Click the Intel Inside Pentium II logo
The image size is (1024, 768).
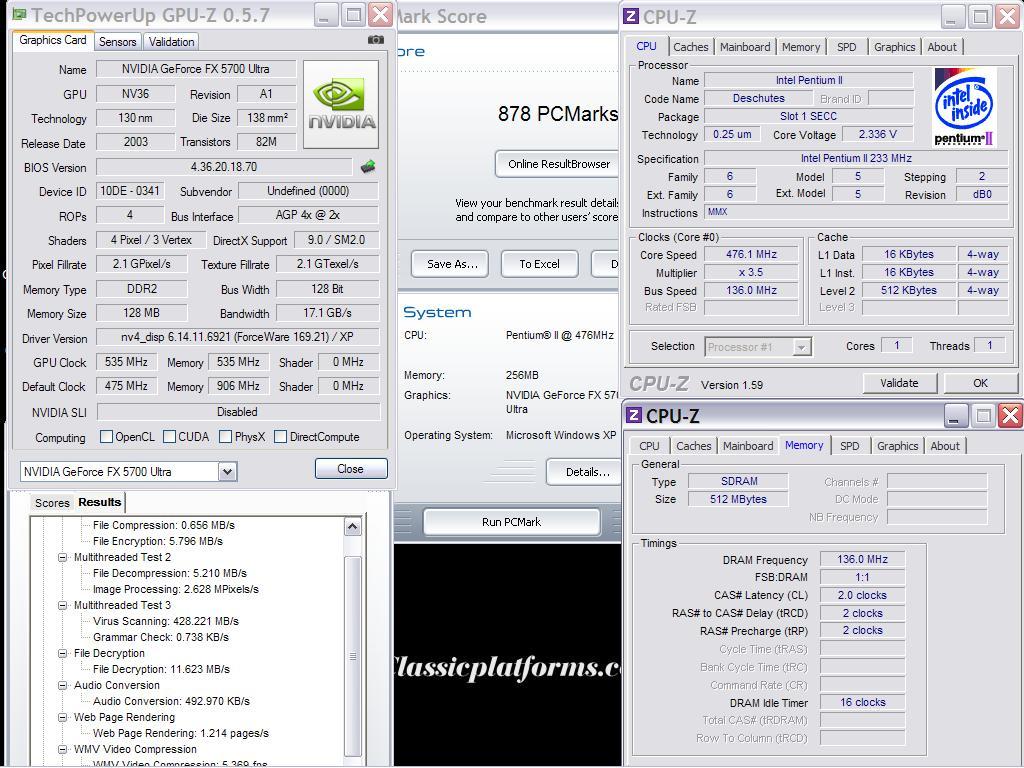(x=963, y=106)
